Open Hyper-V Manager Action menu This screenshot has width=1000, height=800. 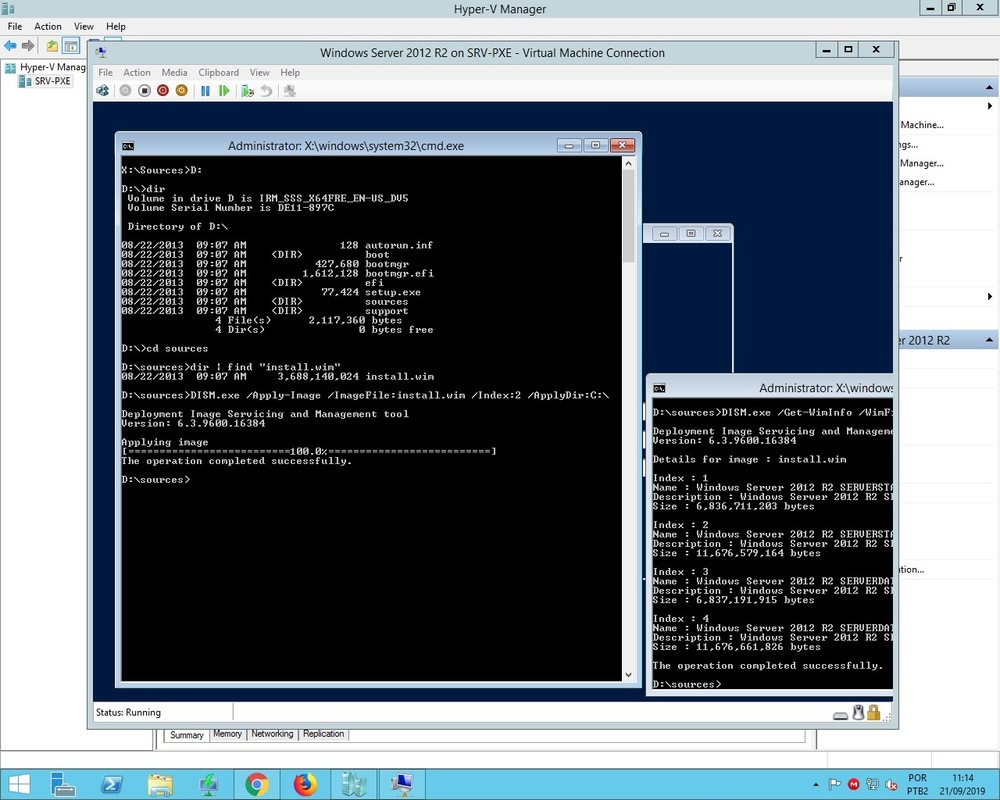click(x=48, y=26)
